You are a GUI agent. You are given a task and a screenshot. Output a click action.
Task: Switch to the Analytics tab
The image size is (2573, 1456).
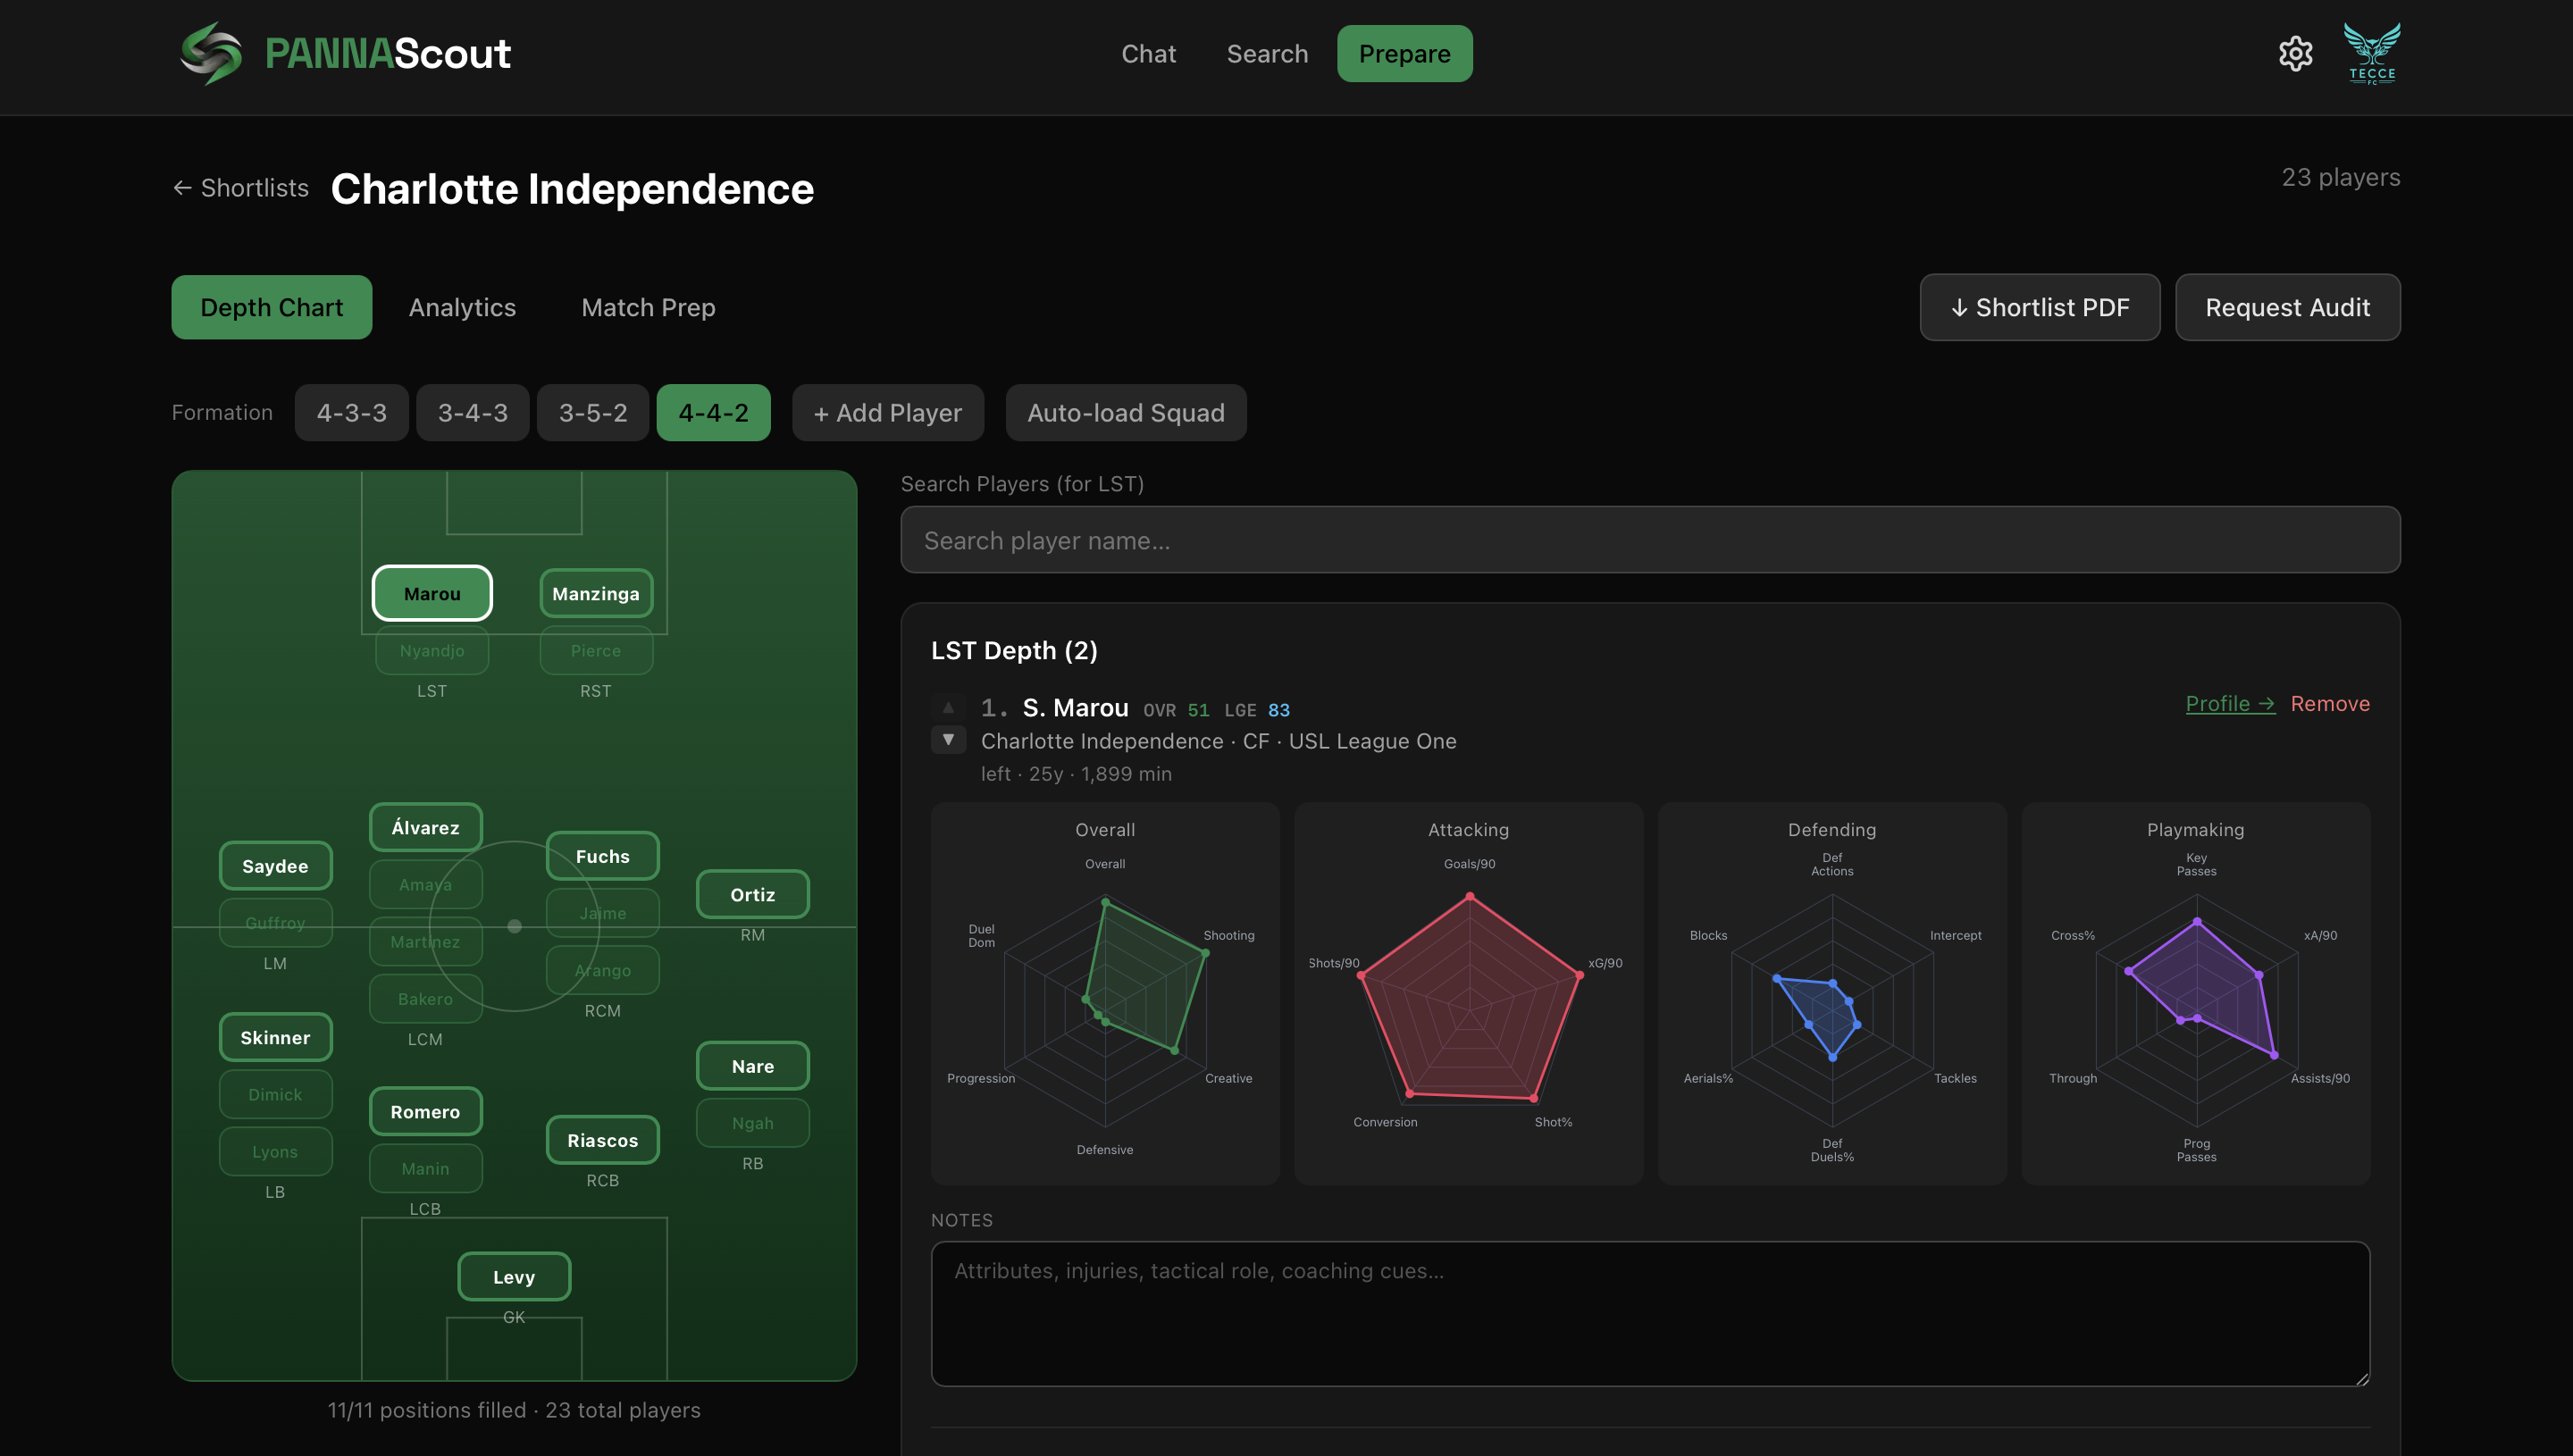point(462,307)
